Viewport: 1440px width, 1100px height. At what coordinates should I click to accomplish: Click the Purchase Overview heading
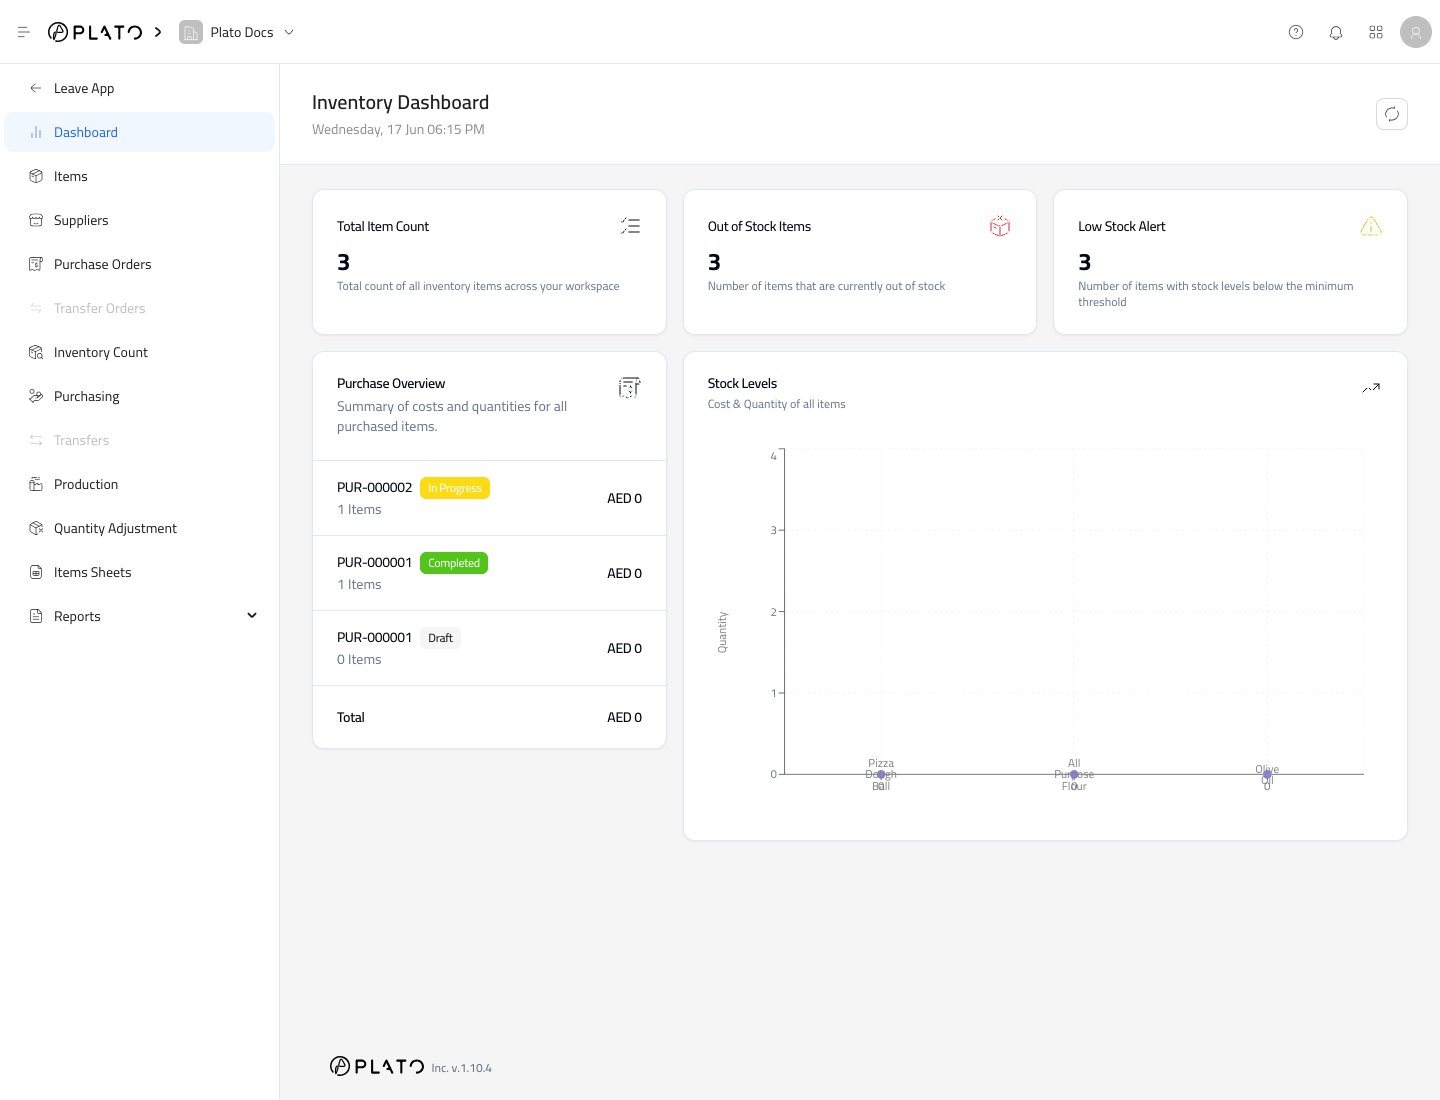391,383
